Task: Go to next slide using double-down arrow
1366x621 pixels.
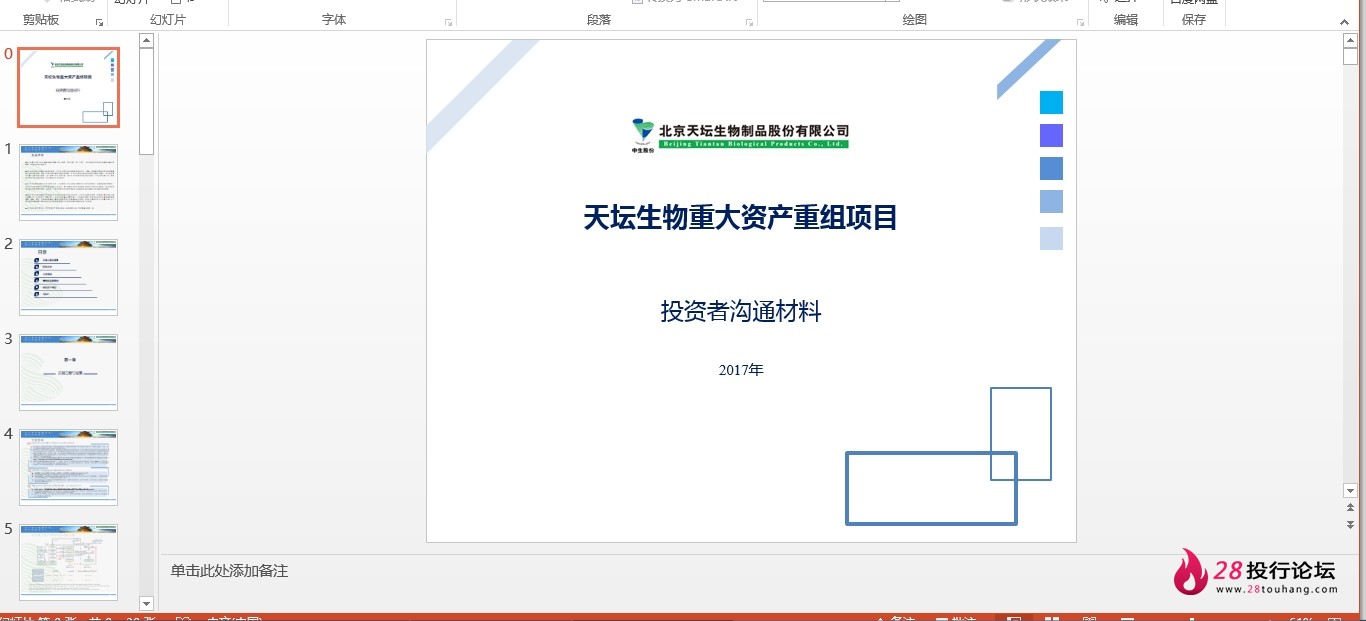Action: (1350, 524)
